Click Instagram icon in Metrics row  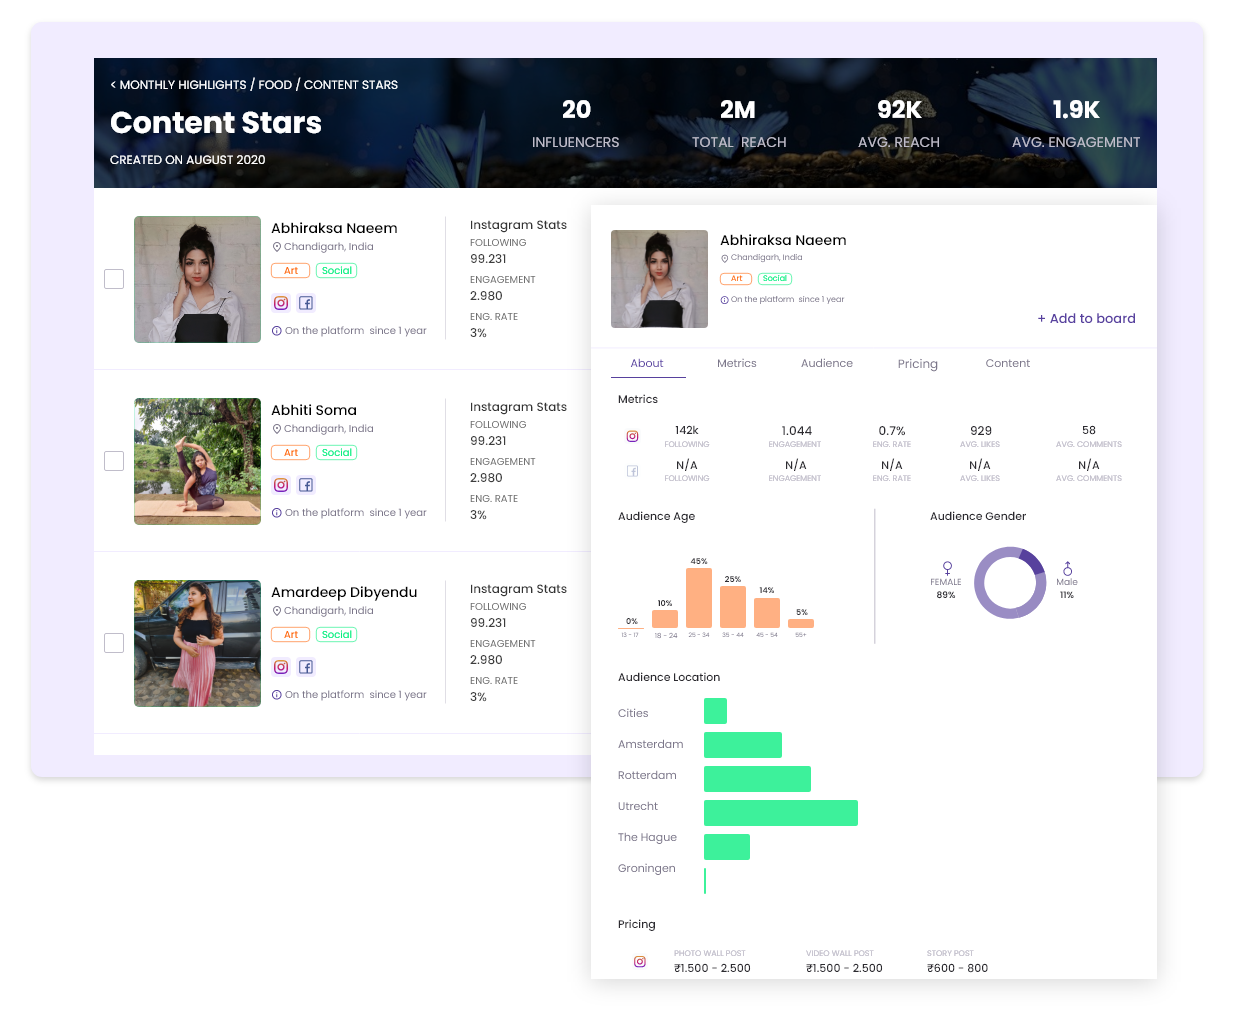click(632, 436)
